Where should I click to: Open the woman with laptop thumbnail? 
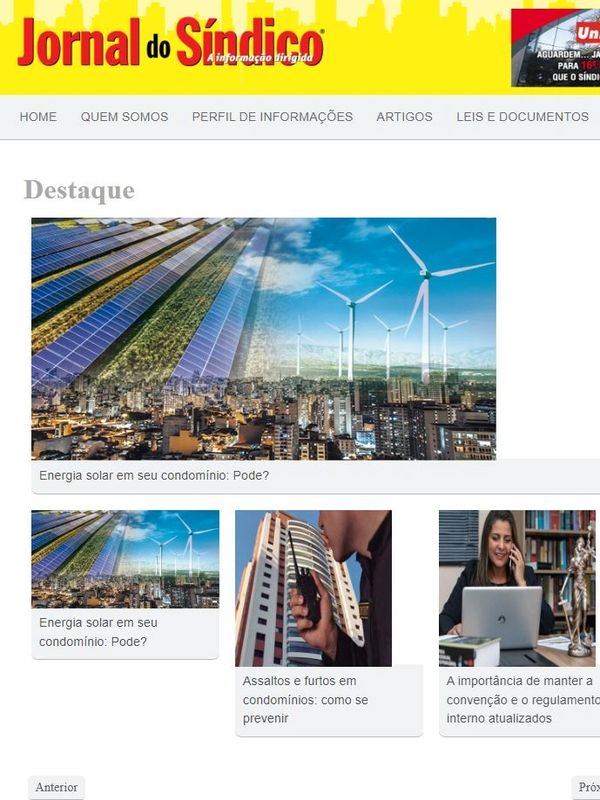point(517,588)
